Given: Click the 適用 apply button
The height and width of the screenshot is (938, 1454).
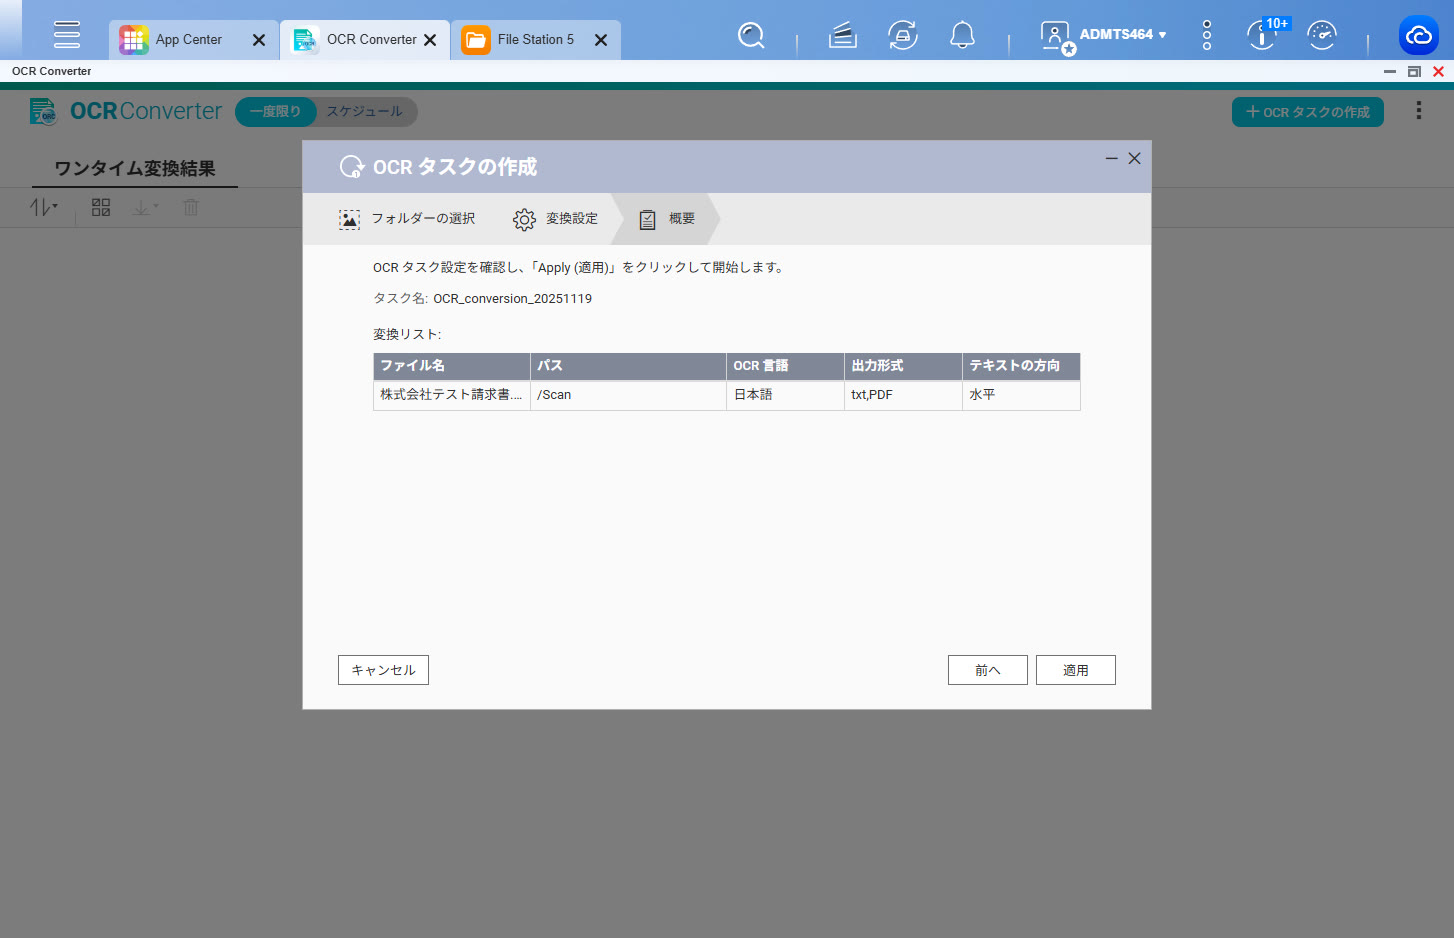Looking at the screenshot, I should pos(1075,670).
